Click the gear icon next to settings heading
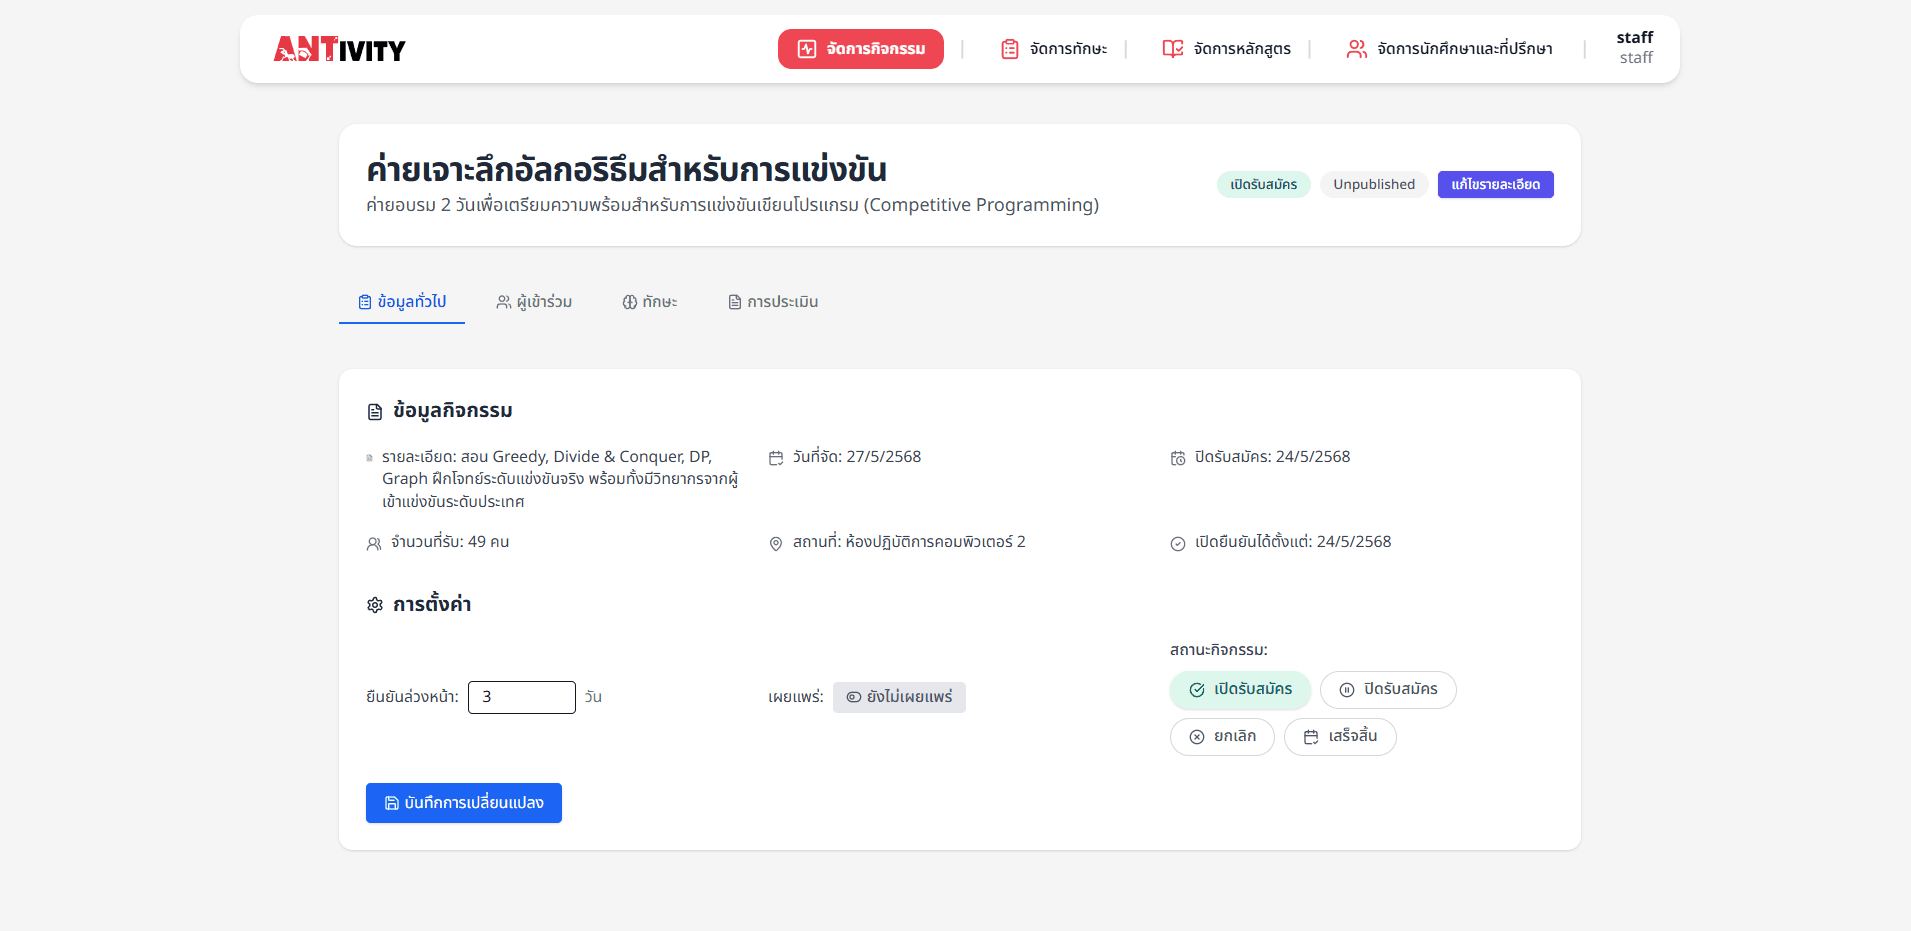This screenshot has height=931, width=1911. pos(375,605)
